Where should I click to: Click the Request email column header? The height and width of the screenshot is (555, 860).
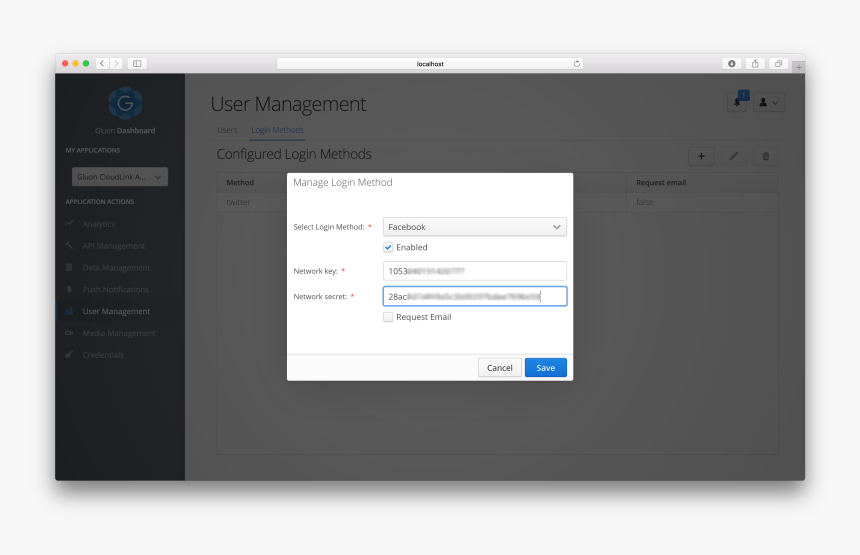(x=661, y=183)
